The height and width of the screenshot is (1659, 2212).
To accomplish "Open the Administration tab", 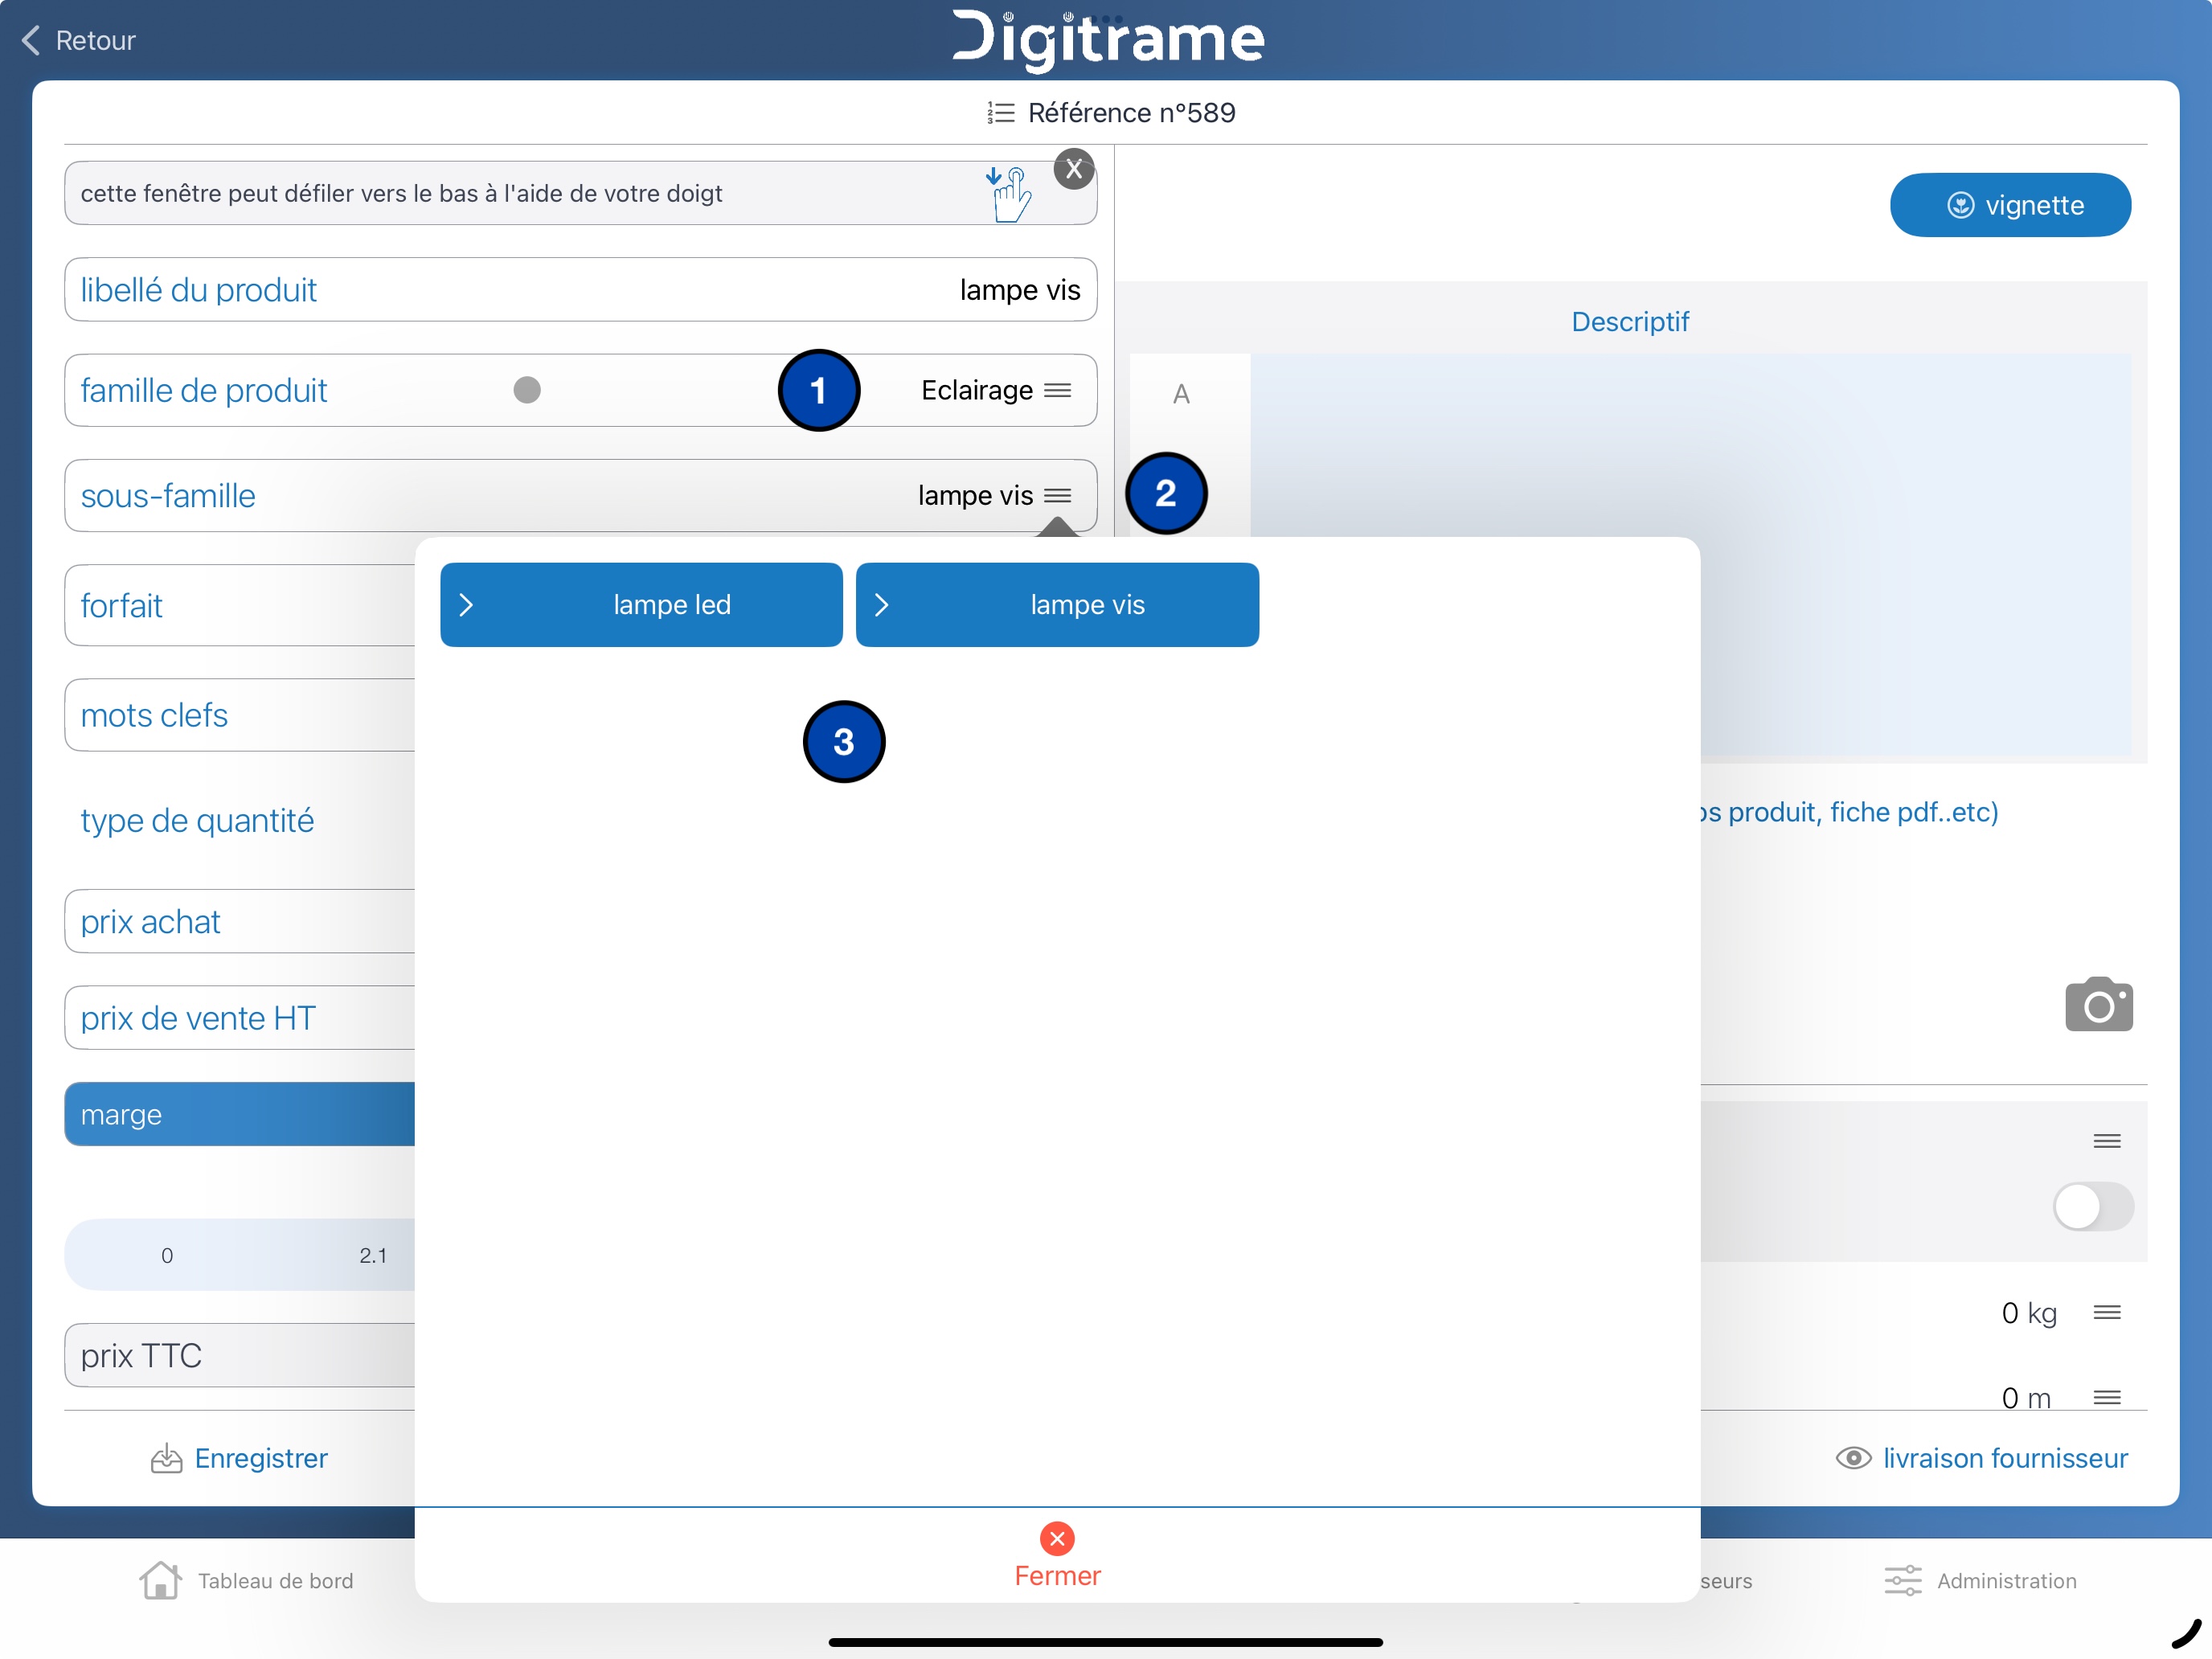I will pos(1980,1580).
